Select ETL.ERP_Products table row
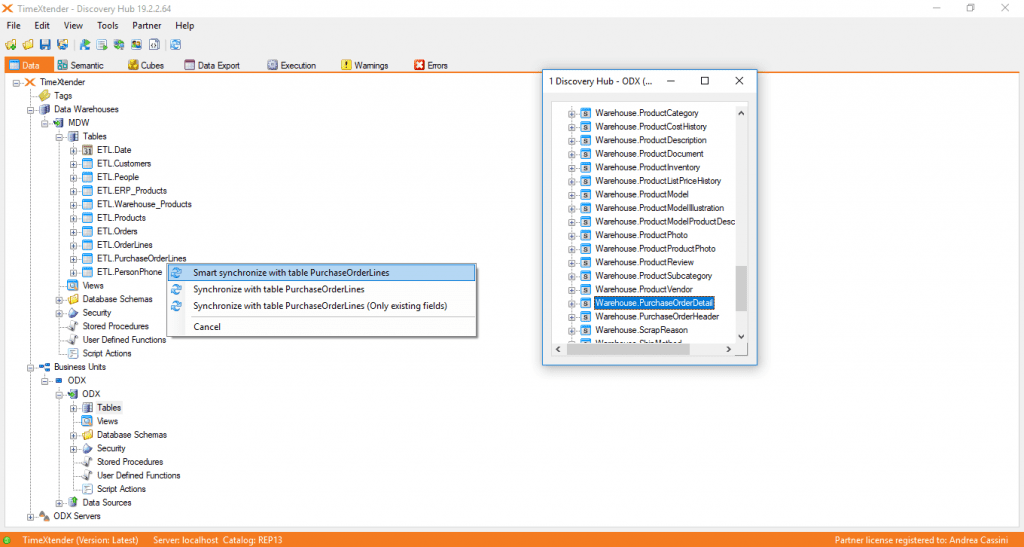 tap(132, 191)
